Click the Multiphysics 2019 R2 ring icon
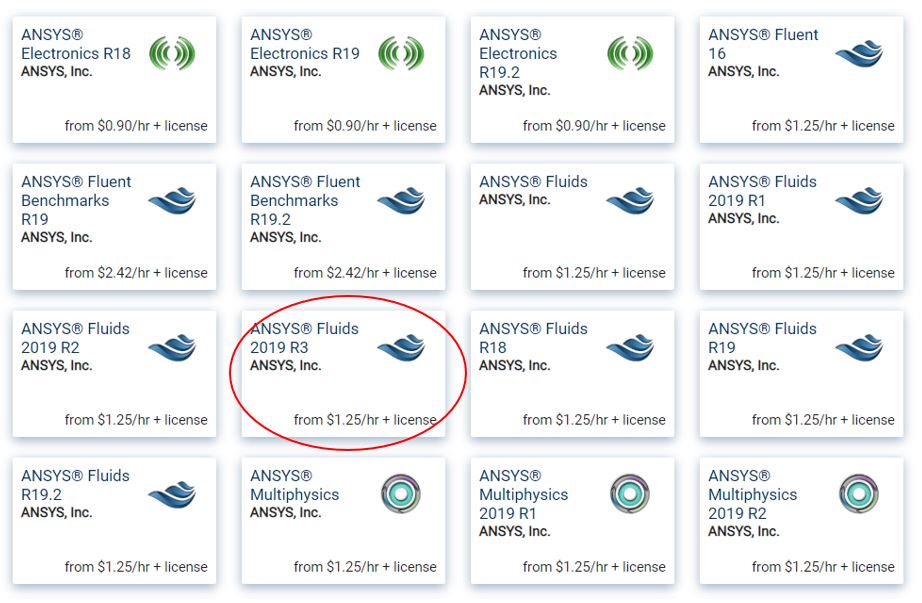 [859, 494]
